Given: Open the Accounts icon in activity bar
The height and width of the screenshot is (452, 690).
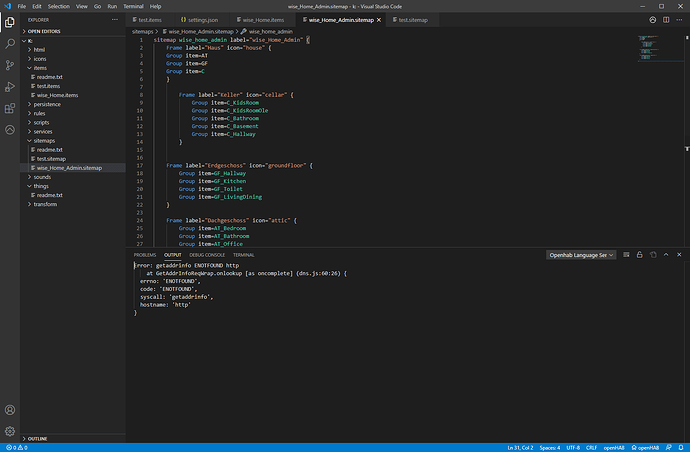Looking at the screenshot, I should point(10,409).
